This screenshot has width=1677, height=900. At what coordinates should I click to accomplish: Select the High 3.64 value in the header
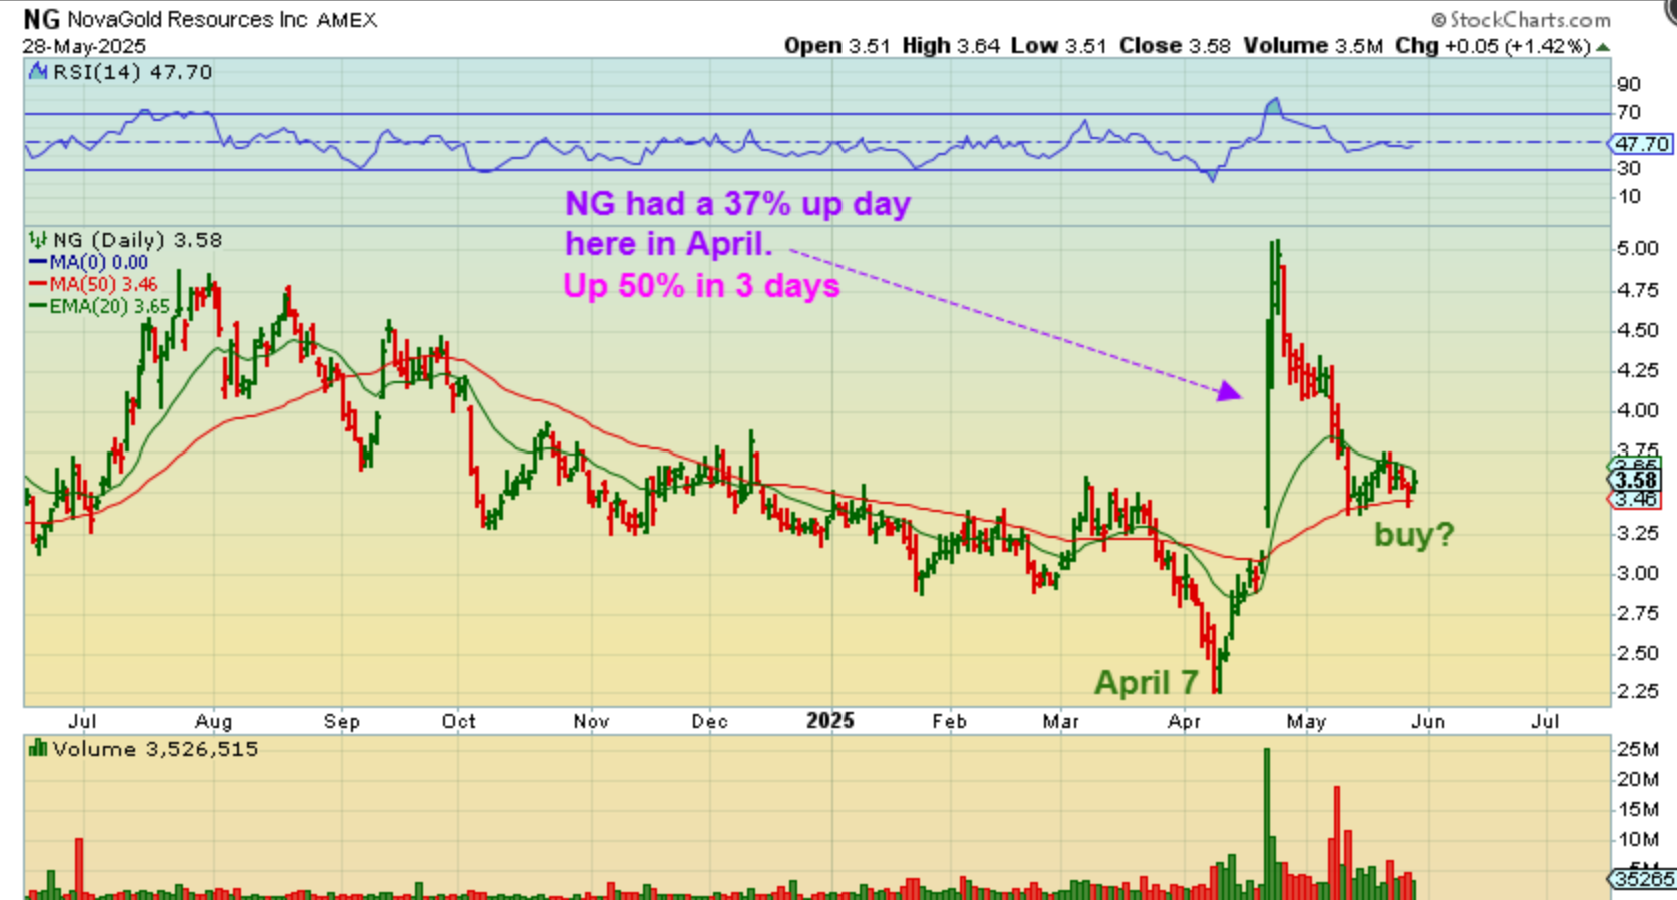tap(951, 46)
